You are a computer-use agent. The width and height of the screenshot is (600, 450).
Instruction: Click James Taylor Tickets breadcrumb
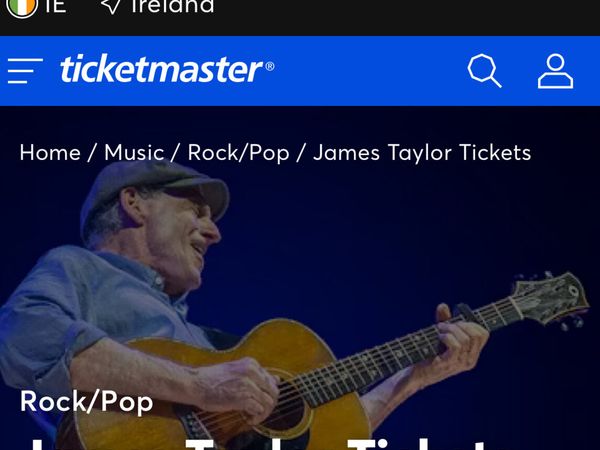coord(422,153)
